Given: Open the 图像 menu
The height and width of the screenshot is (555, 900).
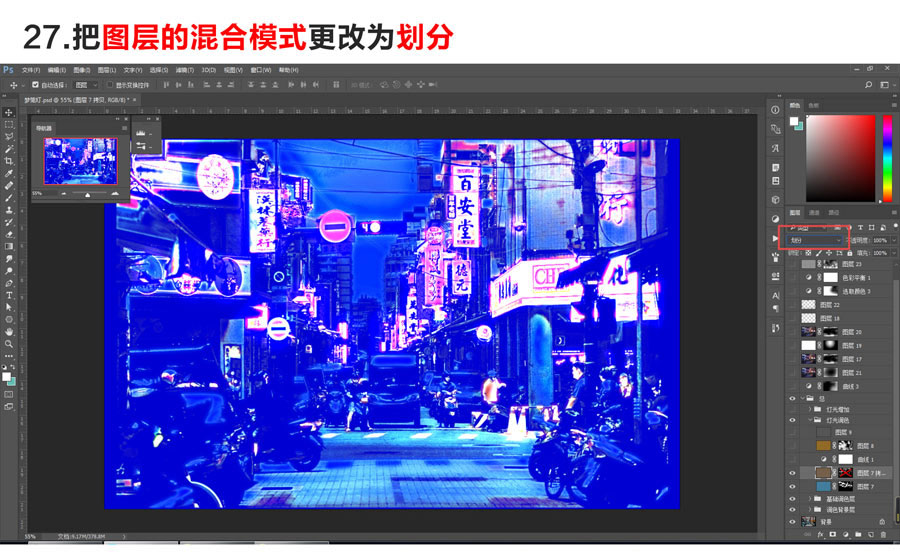Looking at the screenshot, I should pyautogui.click(x=82, y=70).
